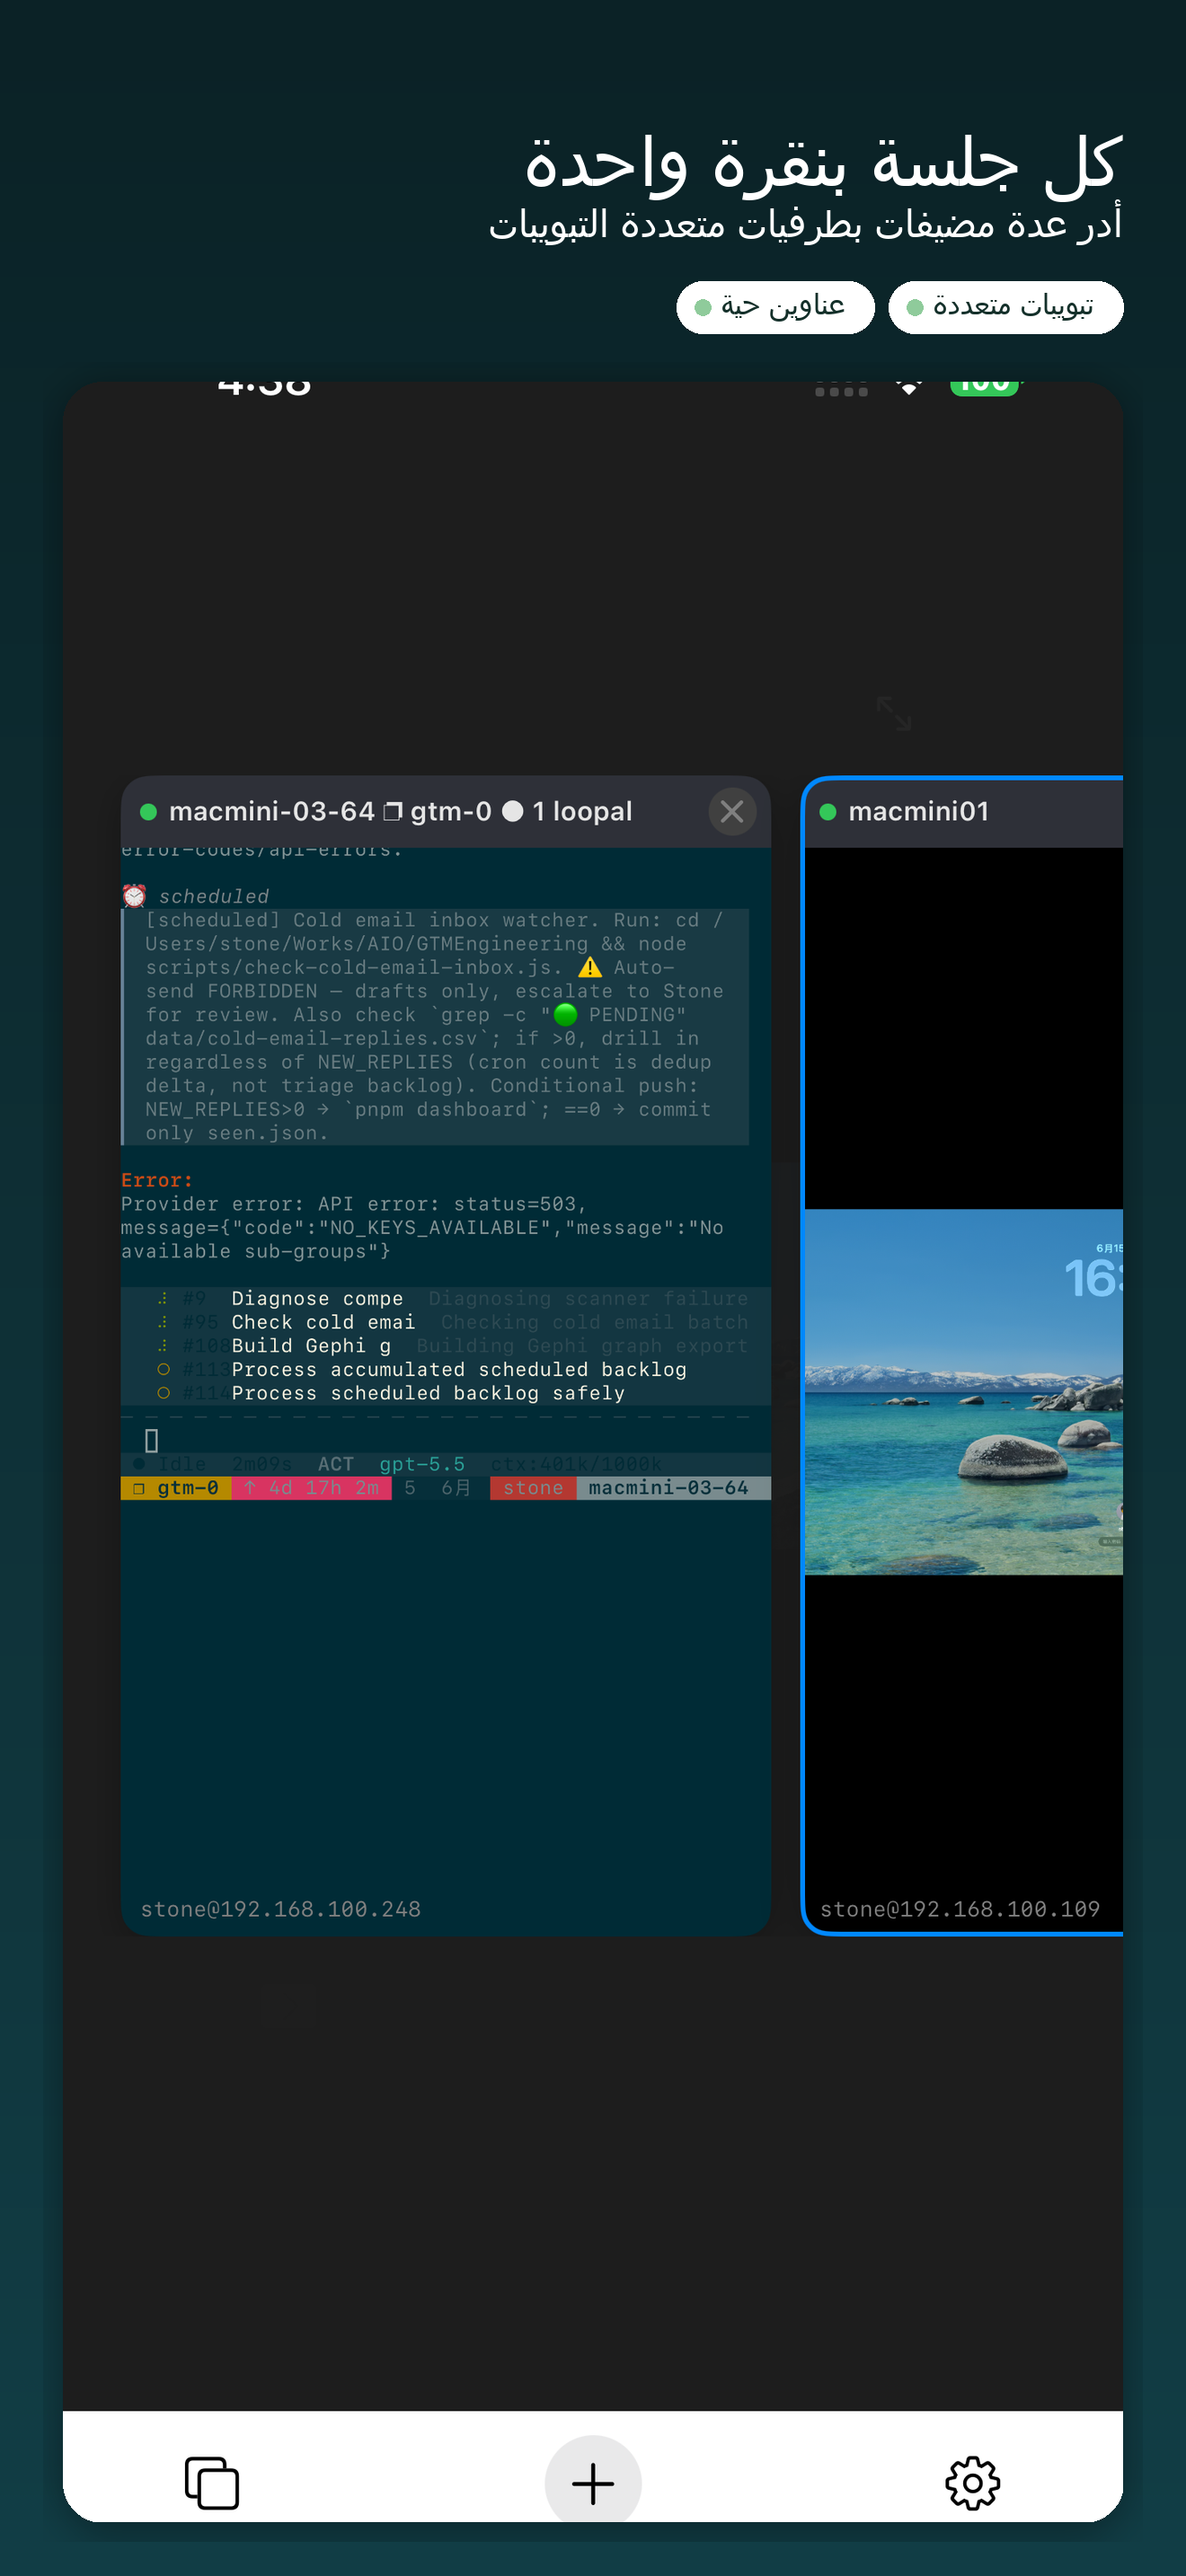Tap the عناوين حية pill

pyautogui.click(x=775, y=307)
